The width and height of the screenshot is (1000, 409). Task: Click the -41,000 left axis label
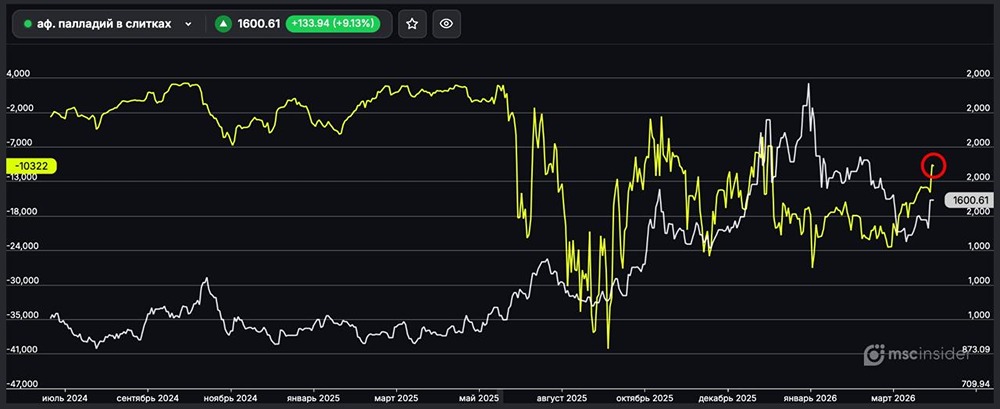point(20,350)
